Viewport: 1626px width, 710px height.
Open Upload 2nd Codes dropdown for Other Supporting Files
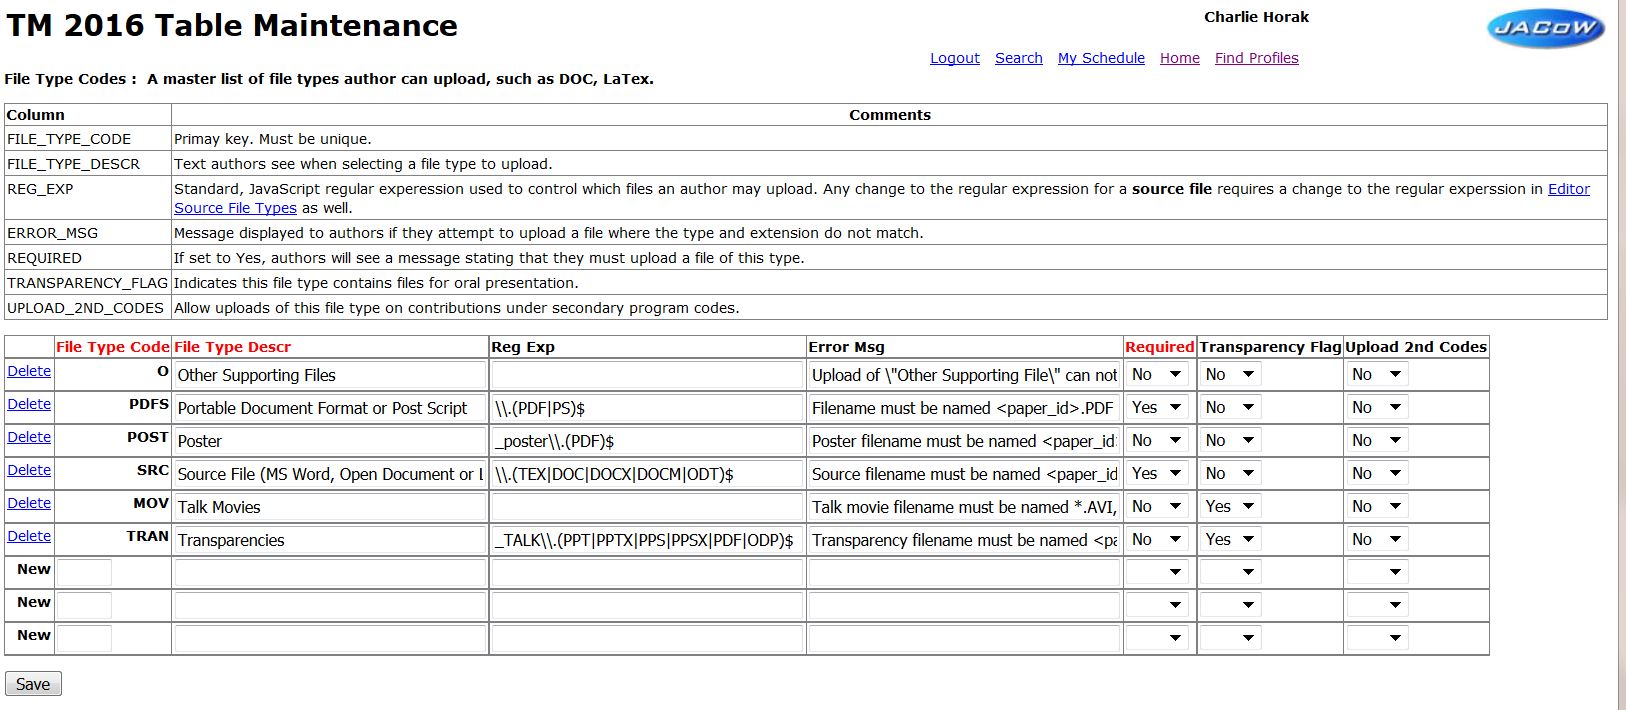(x=1378, y=375)
